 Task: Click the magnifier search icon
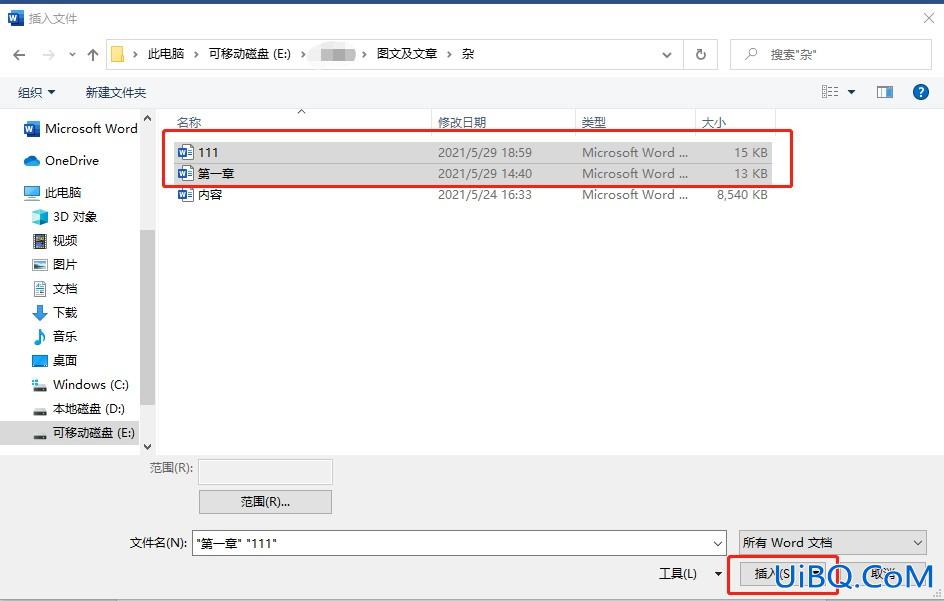point(751,54)
